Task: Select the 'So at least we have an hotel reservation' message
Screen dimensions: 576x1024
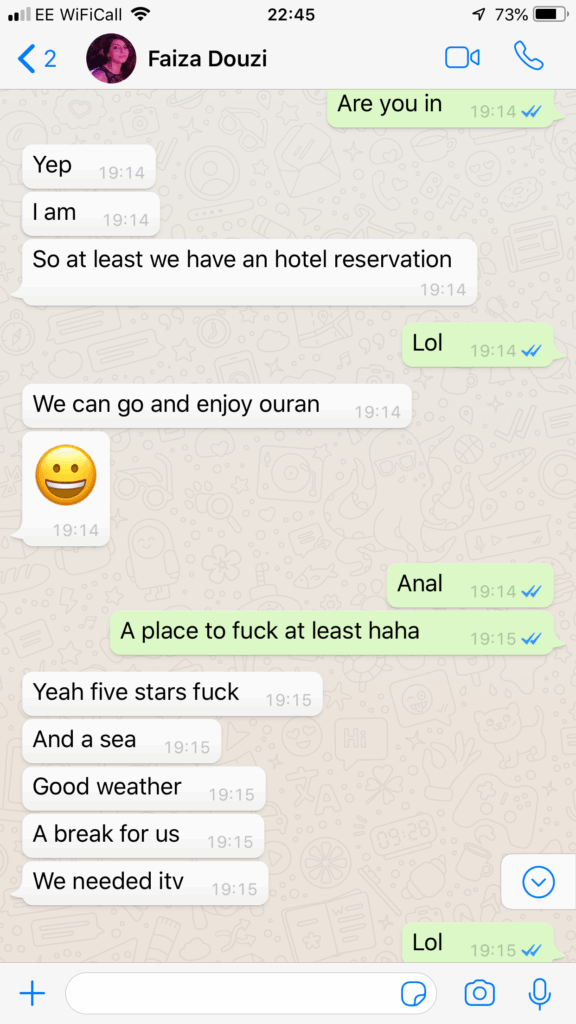Action: (x=249, y=272)
